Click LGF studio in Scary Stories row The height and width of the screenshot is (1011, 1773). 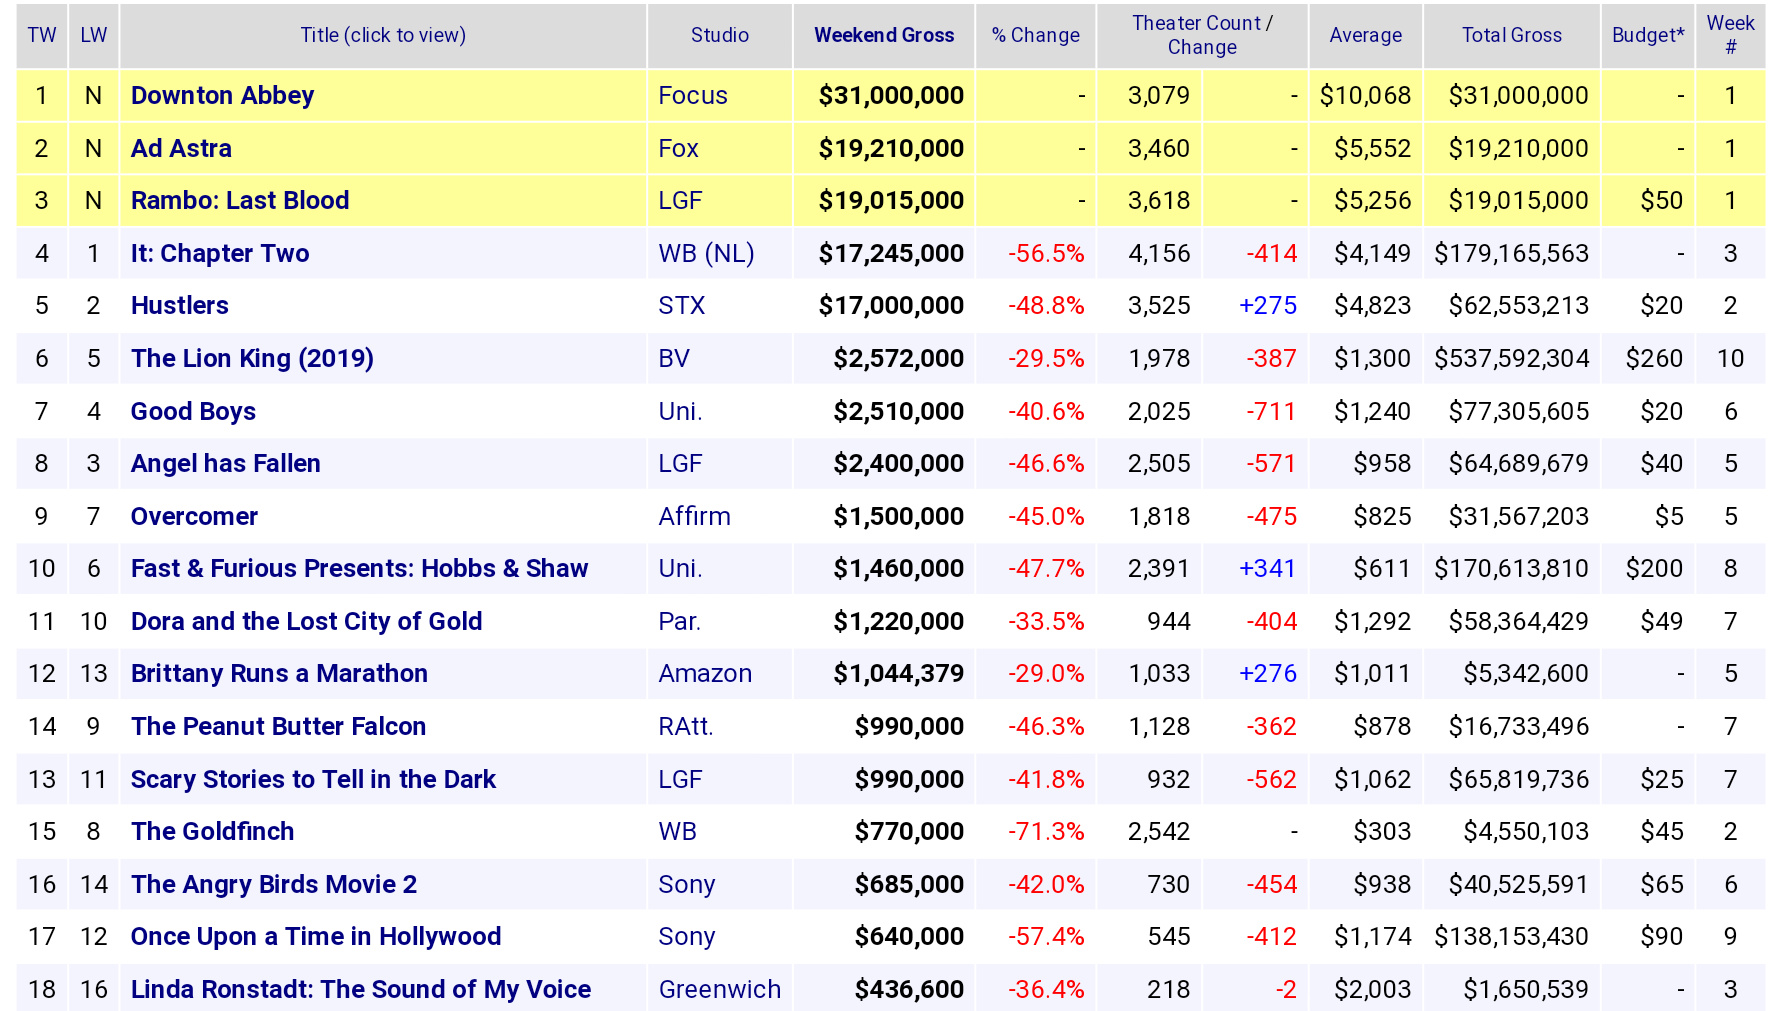tap(680, 780)
